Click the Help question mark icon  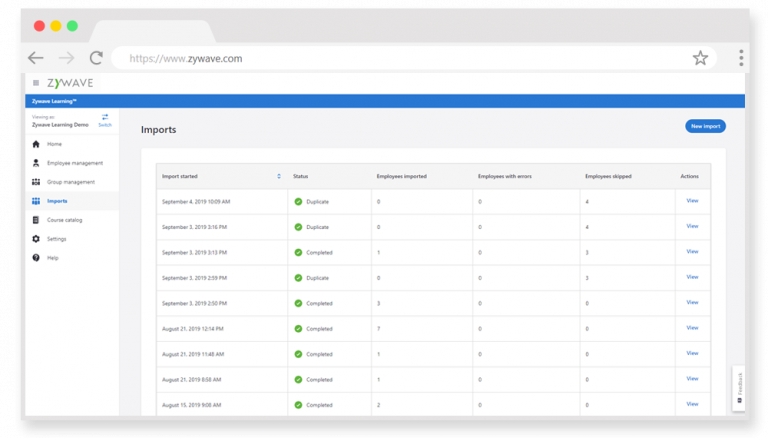click(x=36, y=258)
